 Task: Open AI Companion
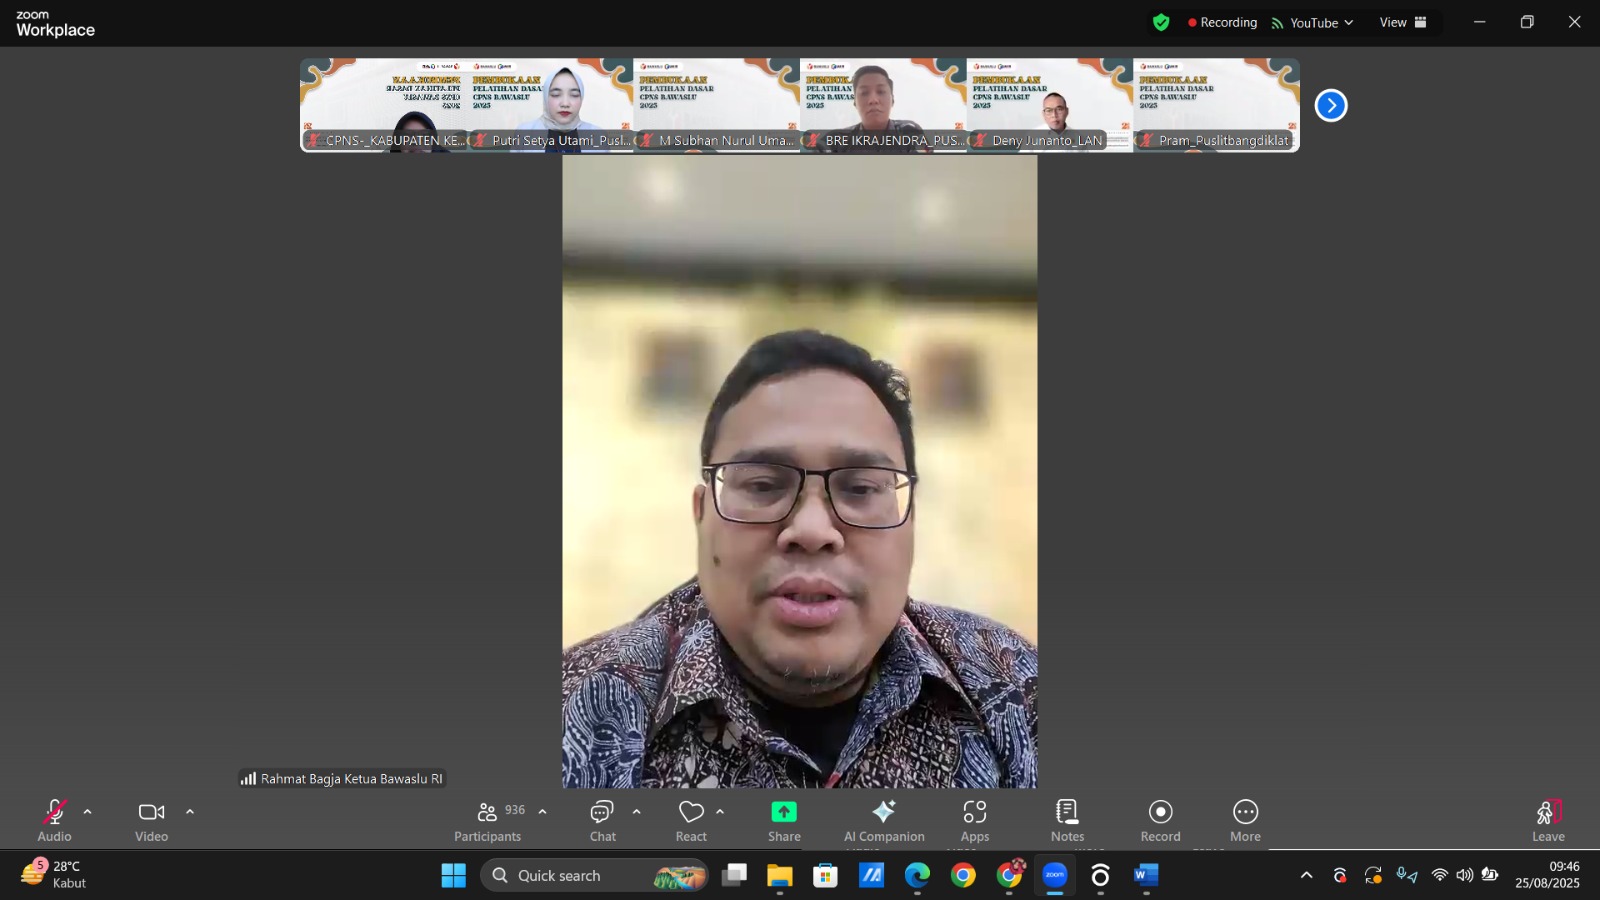(x=883, y=820)
